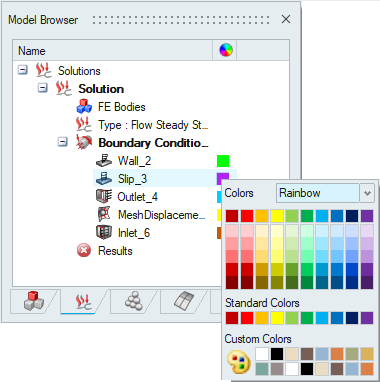This screenshot has width=380, height=382.
Task: Choose dark red in Standard Colors row
Action: click(x=232, y=318)
